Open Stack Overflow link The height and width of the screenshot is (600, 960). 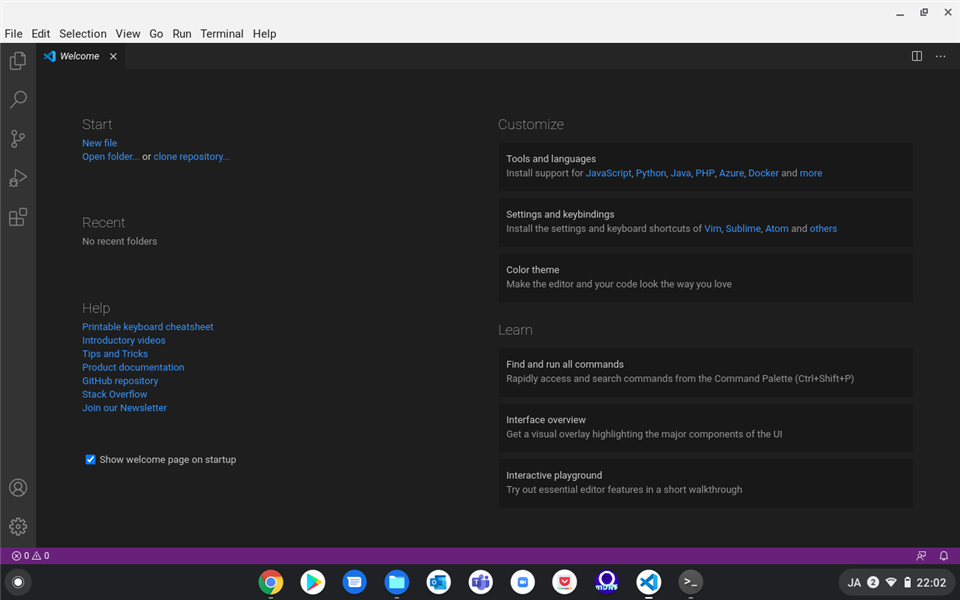[114, 394]
